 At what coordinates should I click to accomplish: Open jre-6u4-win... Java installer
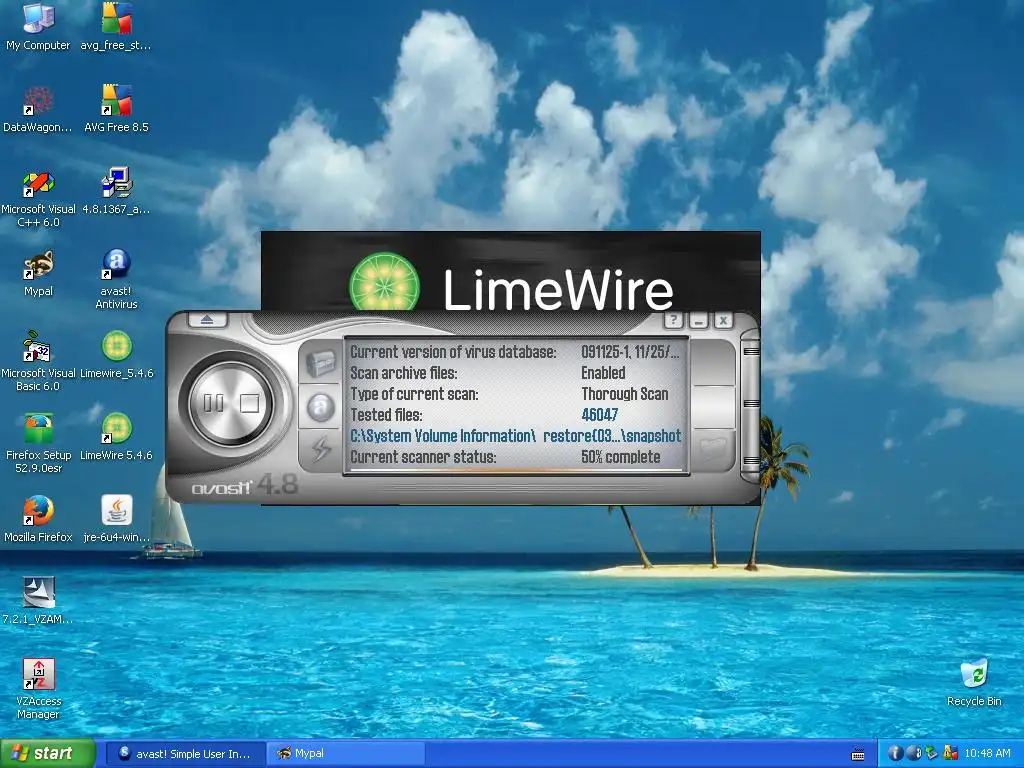pos(116,519)
